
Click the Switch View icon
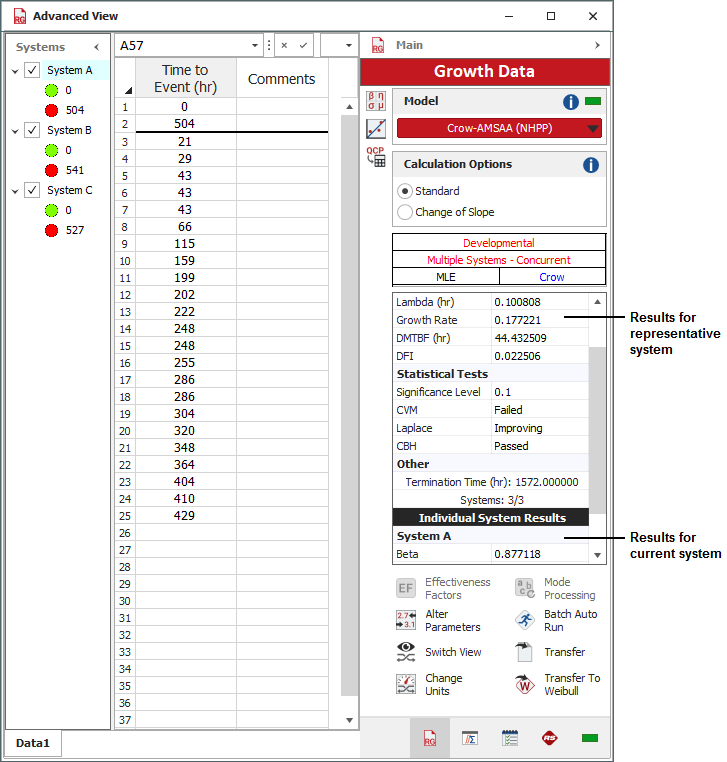pyautogui.click(x=406, y=652)
